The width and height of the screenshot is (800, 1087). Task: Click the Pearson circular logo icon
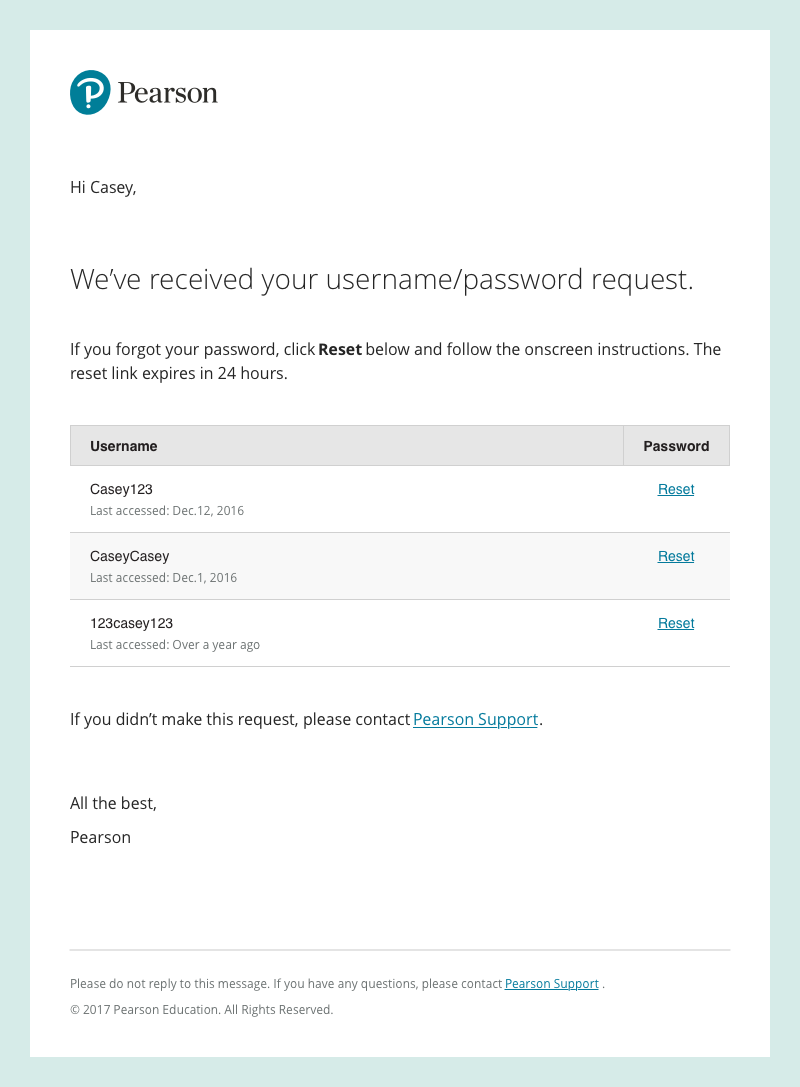[x=90, y=93]
